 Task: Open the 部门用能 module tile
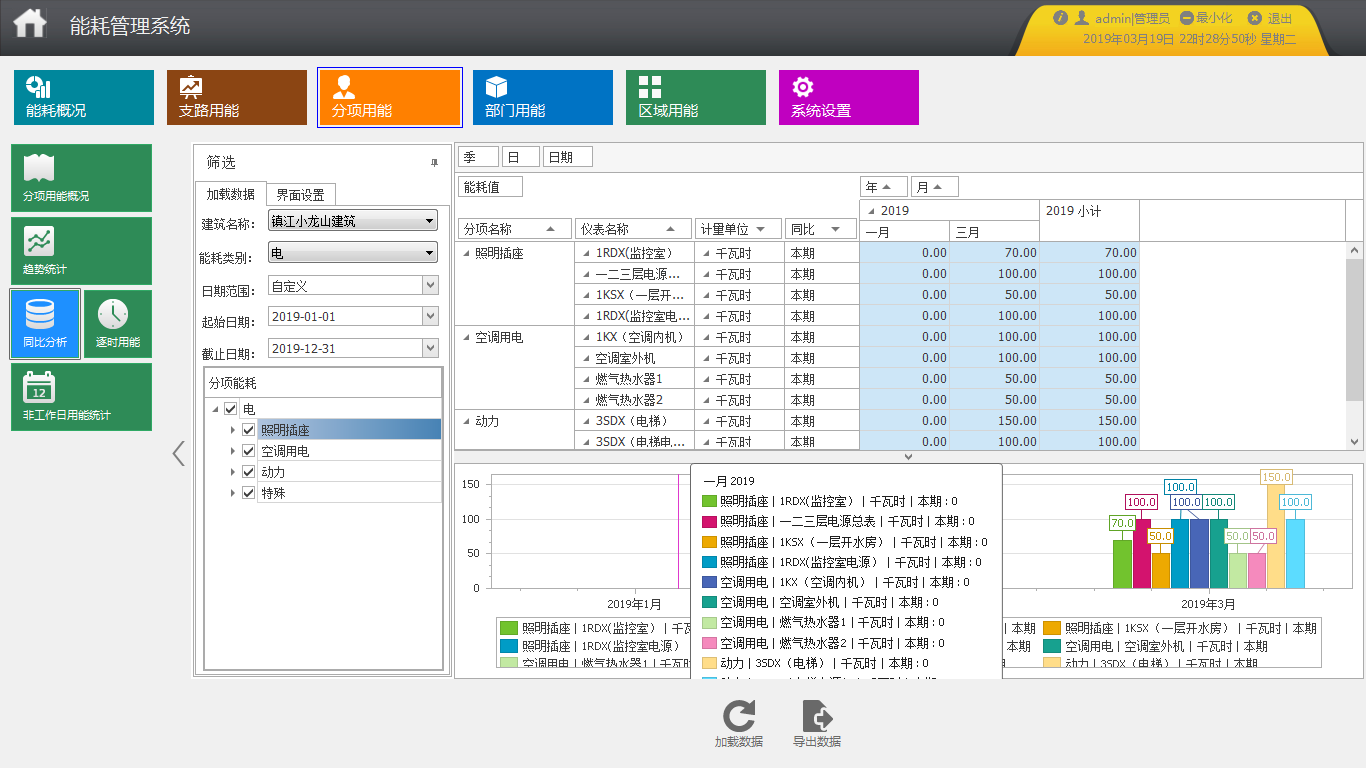point(543,97)
